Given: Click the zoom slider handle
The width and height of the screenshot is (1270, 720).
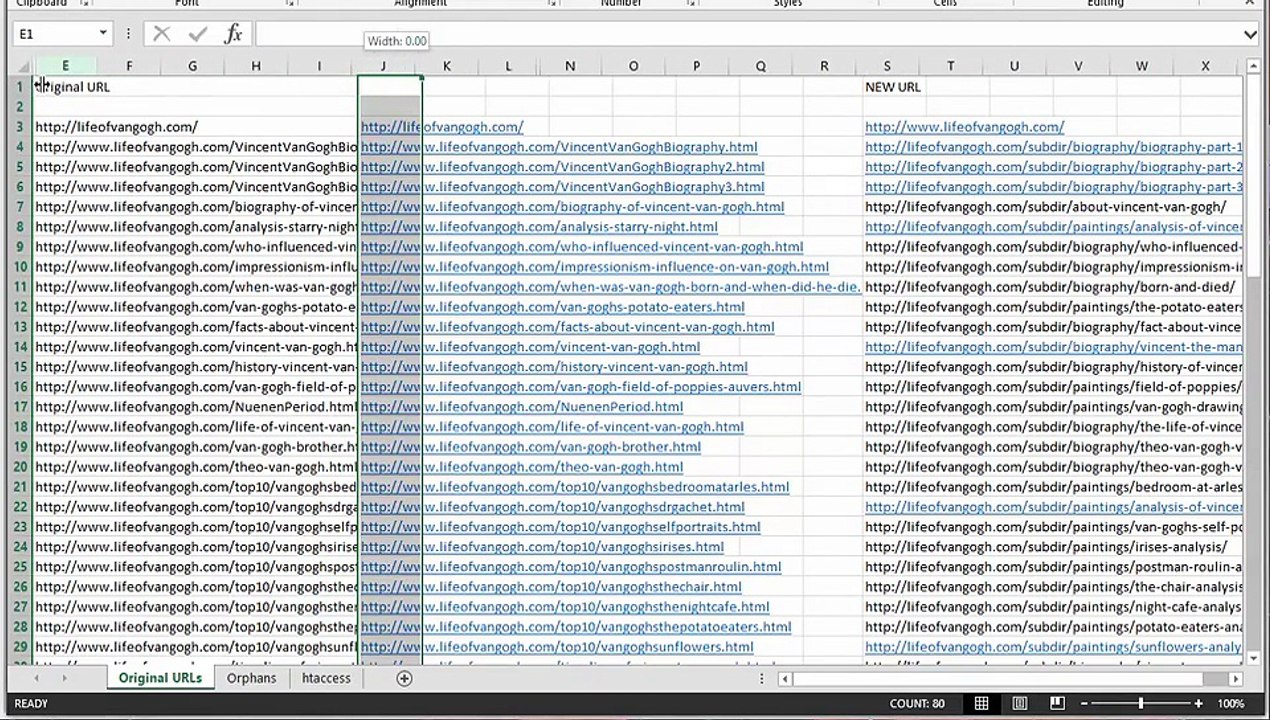Looking at the screenshot, I should (x=1140, y=704).
